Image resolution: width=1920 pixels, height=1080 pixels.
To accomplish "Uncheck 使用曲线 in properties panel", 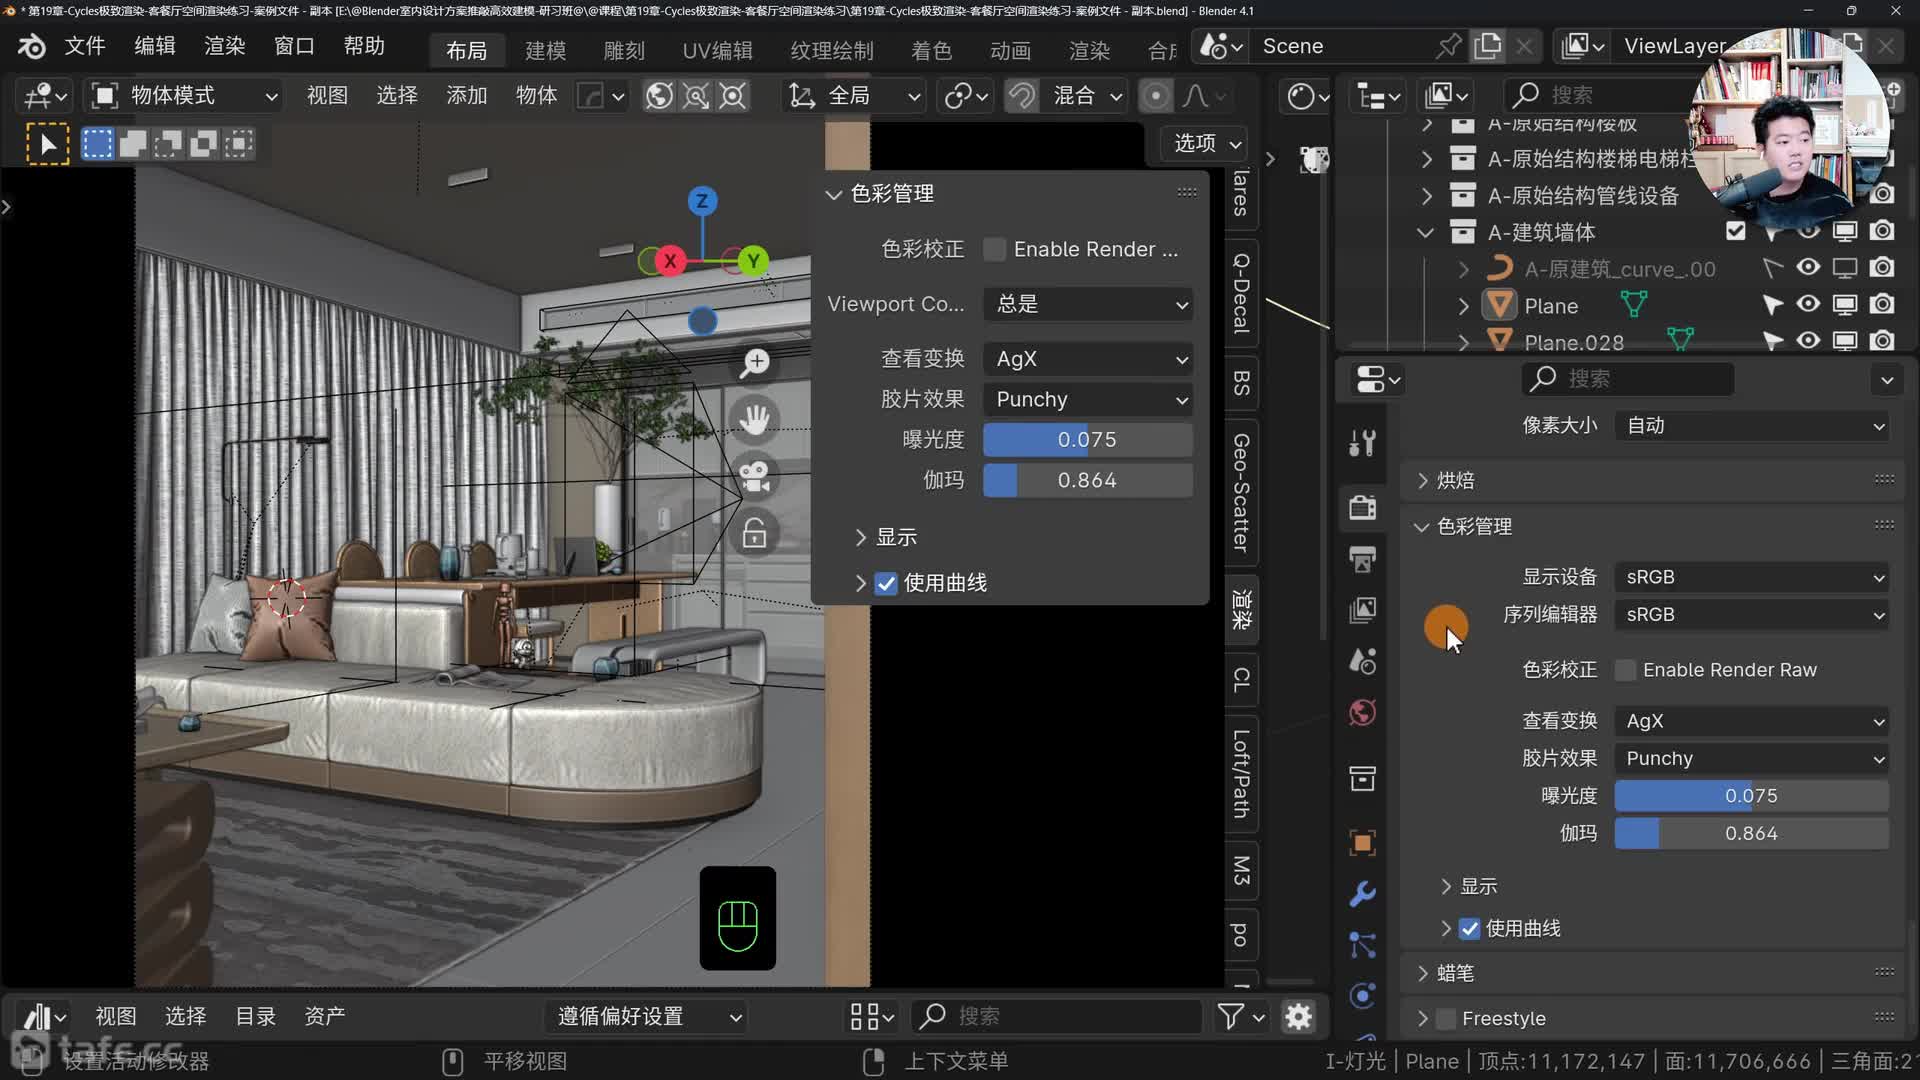I will pos(1469,929).
